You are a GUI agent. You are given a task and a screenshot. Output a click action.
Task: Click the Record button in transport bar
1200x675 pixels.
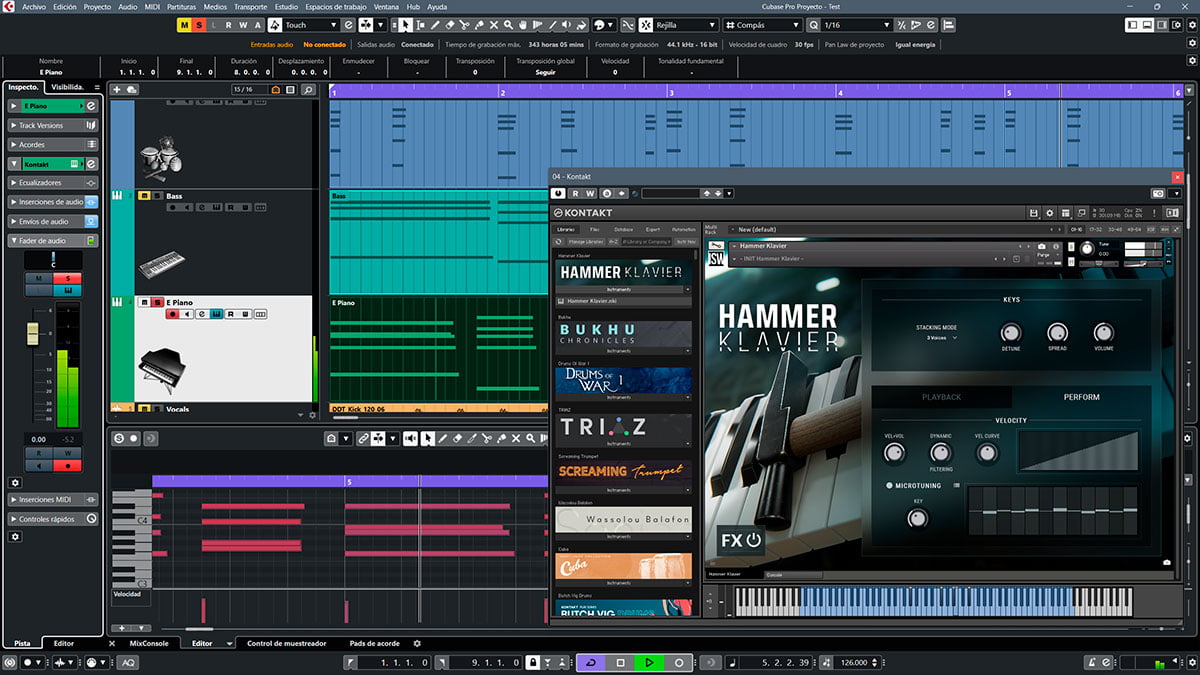tap(678, 662)
